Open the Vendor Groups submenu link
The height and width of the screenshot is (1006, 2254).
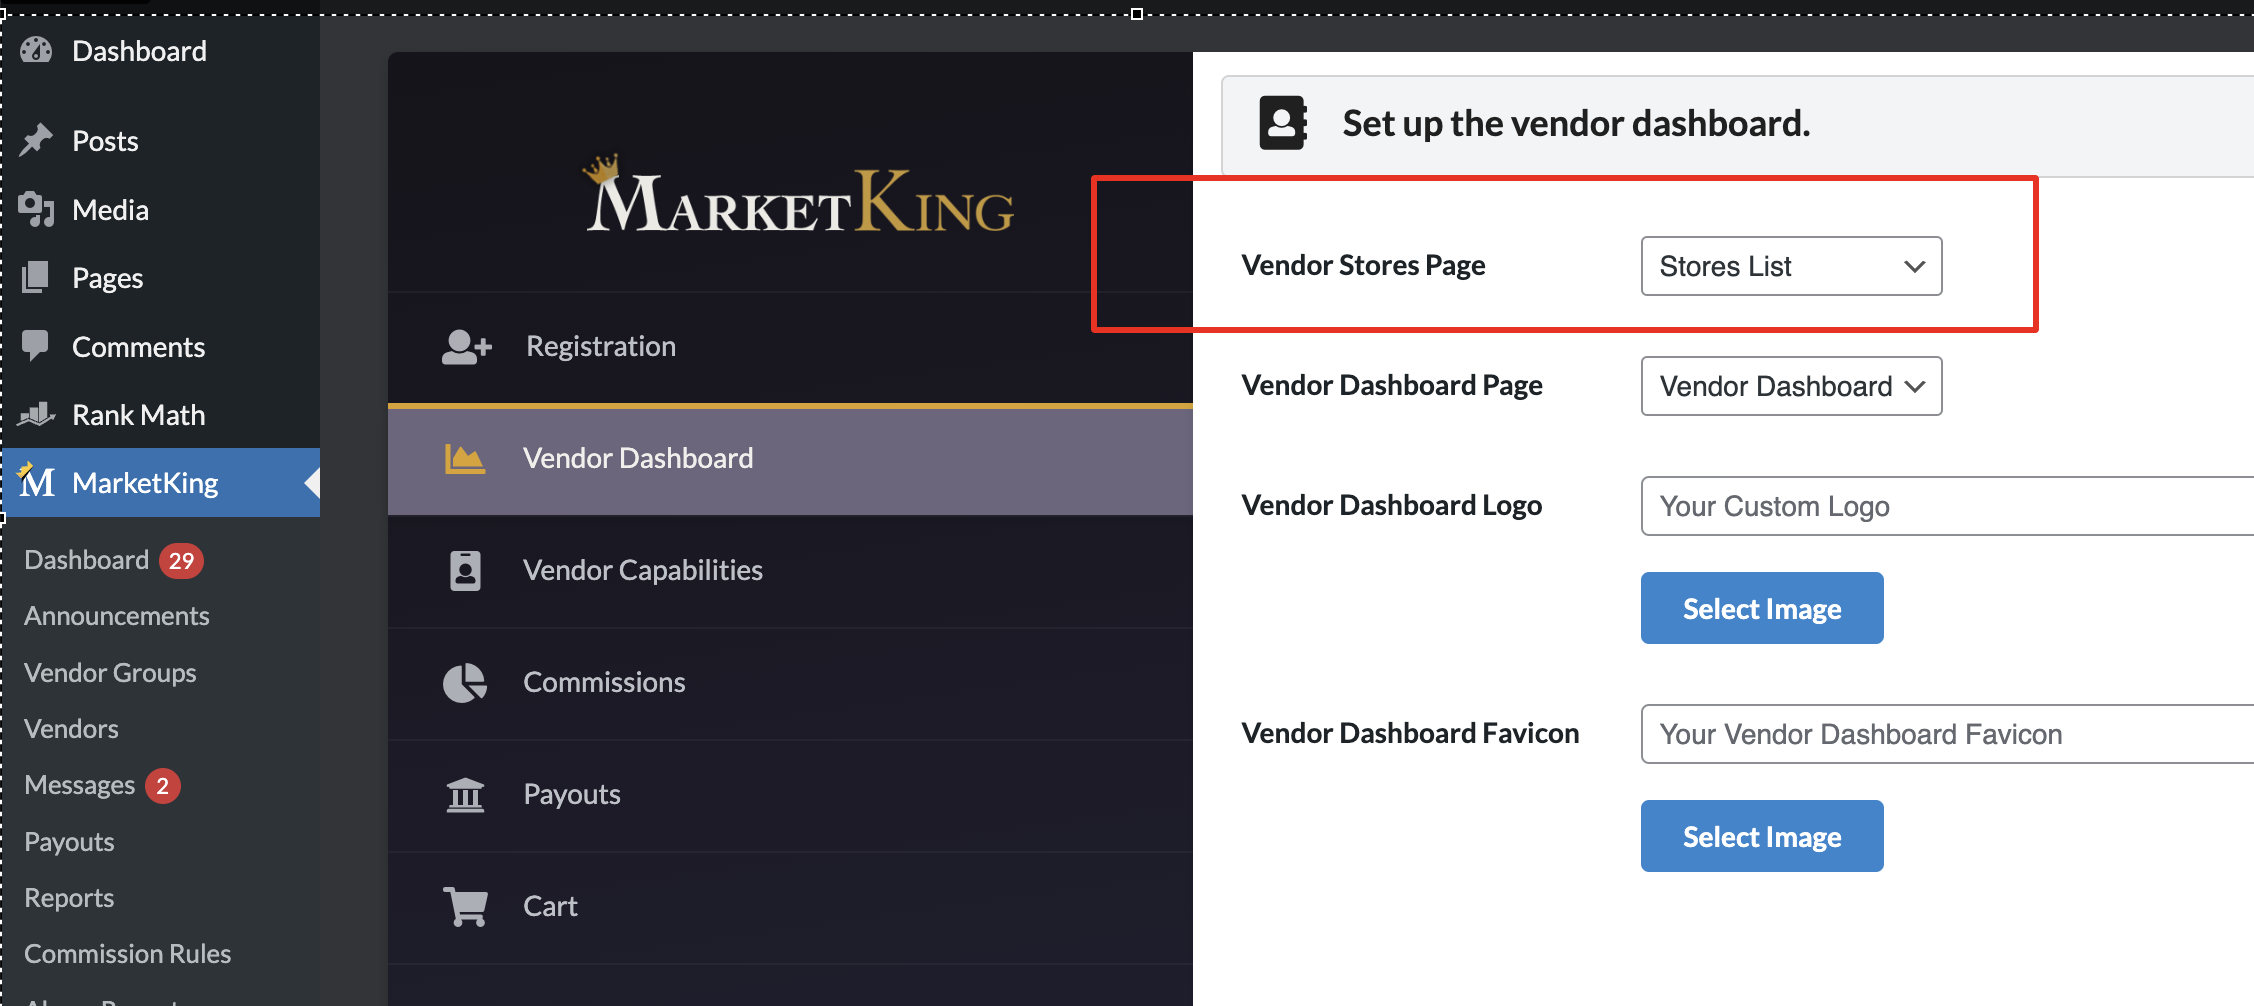click(x=110, y=673)
